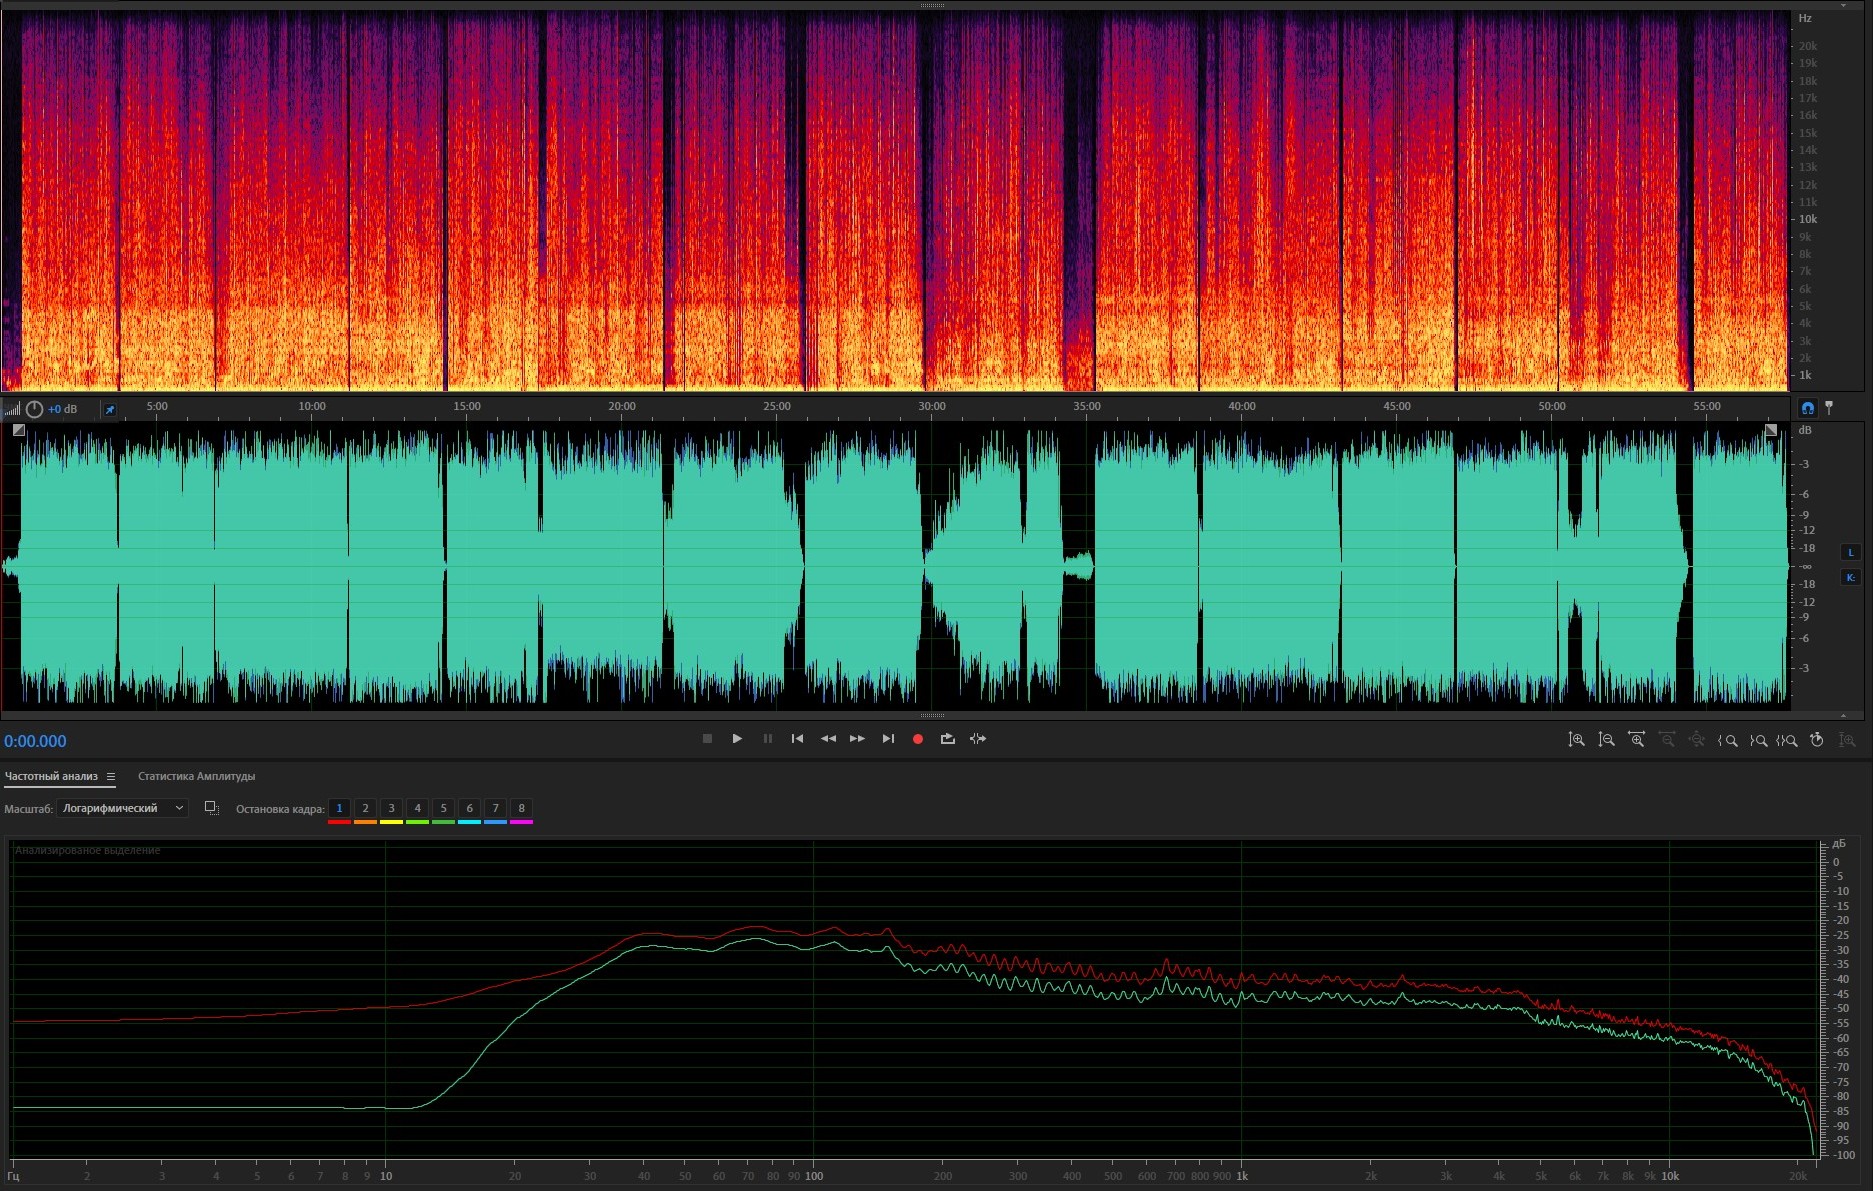Click the Fast Forward button

click(x=857, y=739)
